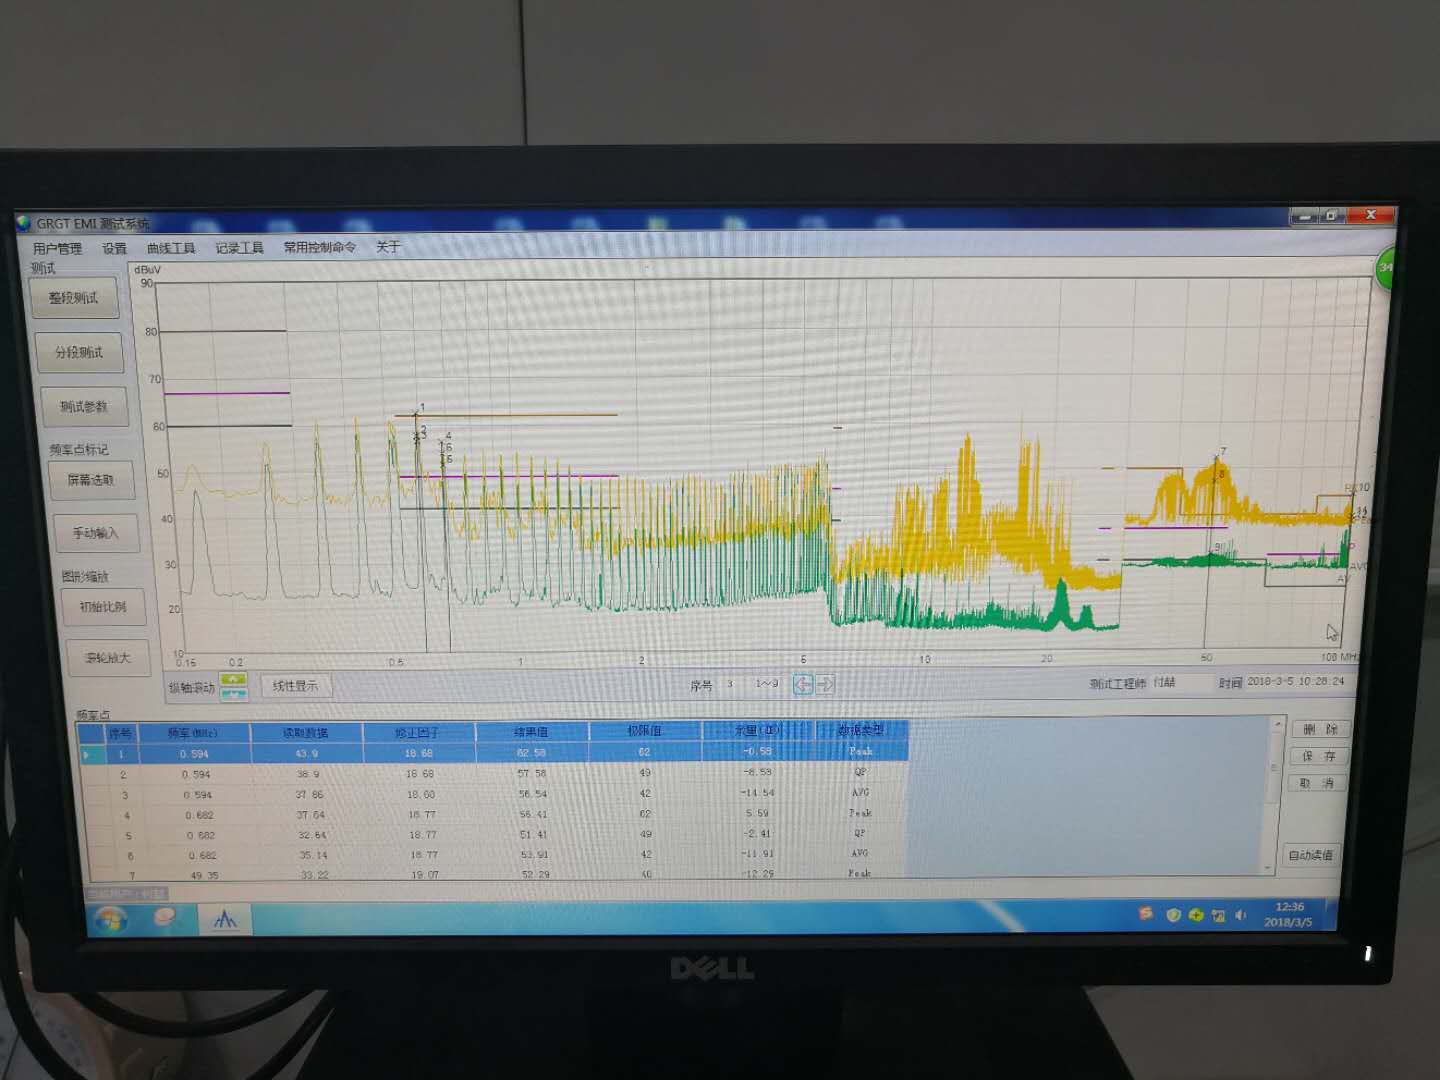Select table row 4 with result 56.41
The height and width of the screenshot is (1080, 1440).
(494, 814)
